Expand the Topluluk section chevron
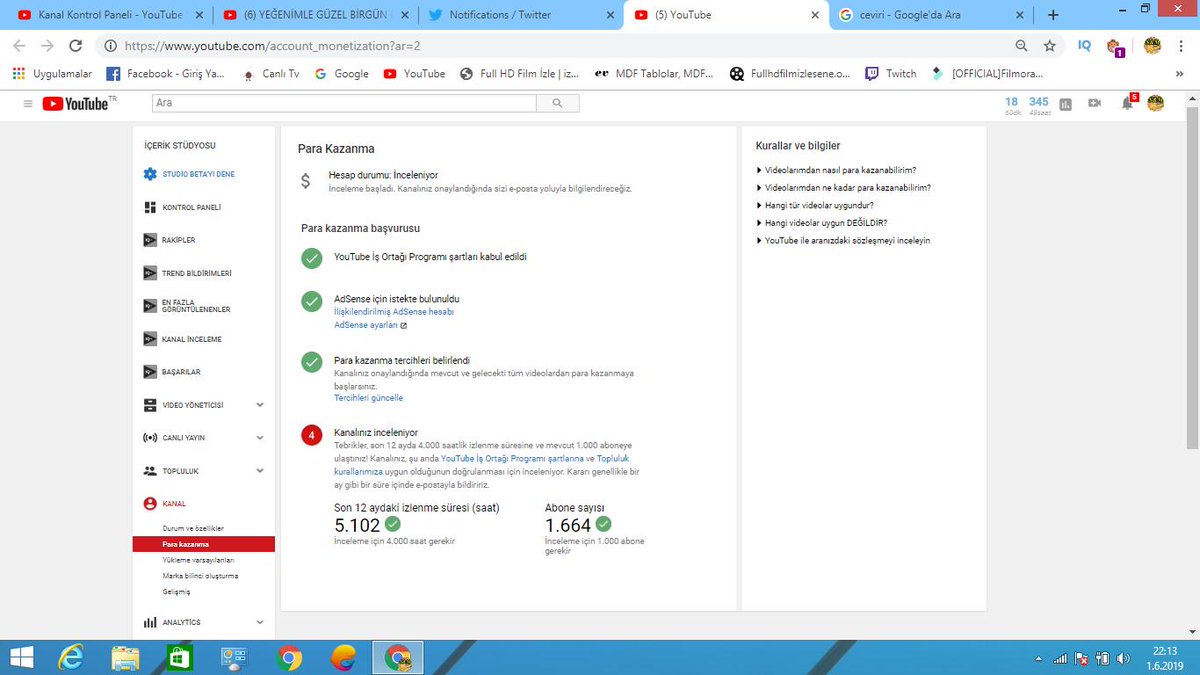Viewport: 1200px width, 675px height. pyautogui.click(x=260, y=471)
